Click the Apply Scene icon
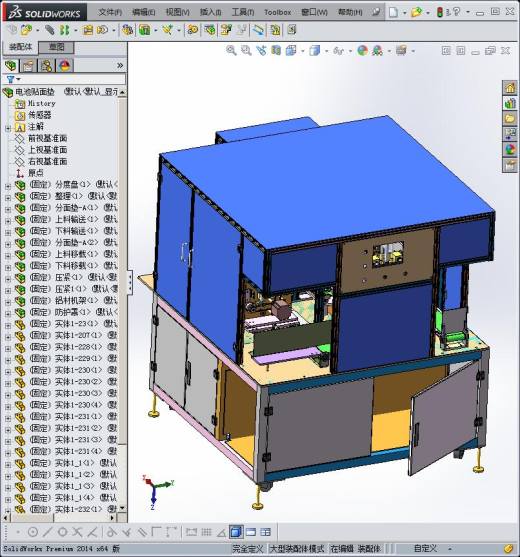Viewport: 520px width, 557px height. point(377,50)
